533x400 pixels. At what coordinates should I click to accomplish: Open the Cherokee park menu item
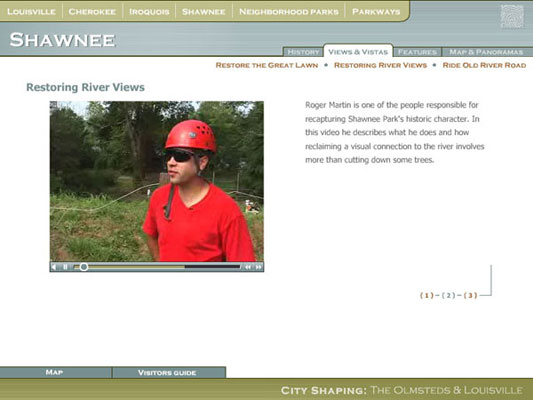(x=92, y=12)
